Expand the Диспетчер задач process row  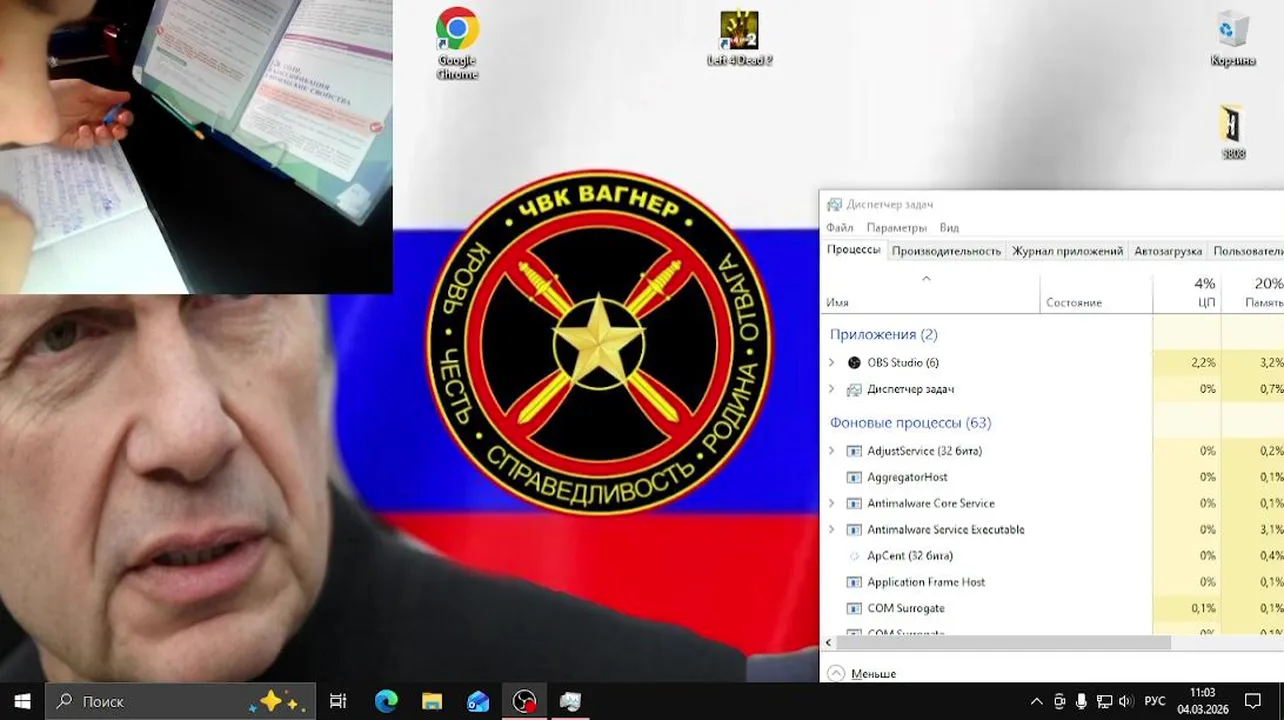(831, 389)
